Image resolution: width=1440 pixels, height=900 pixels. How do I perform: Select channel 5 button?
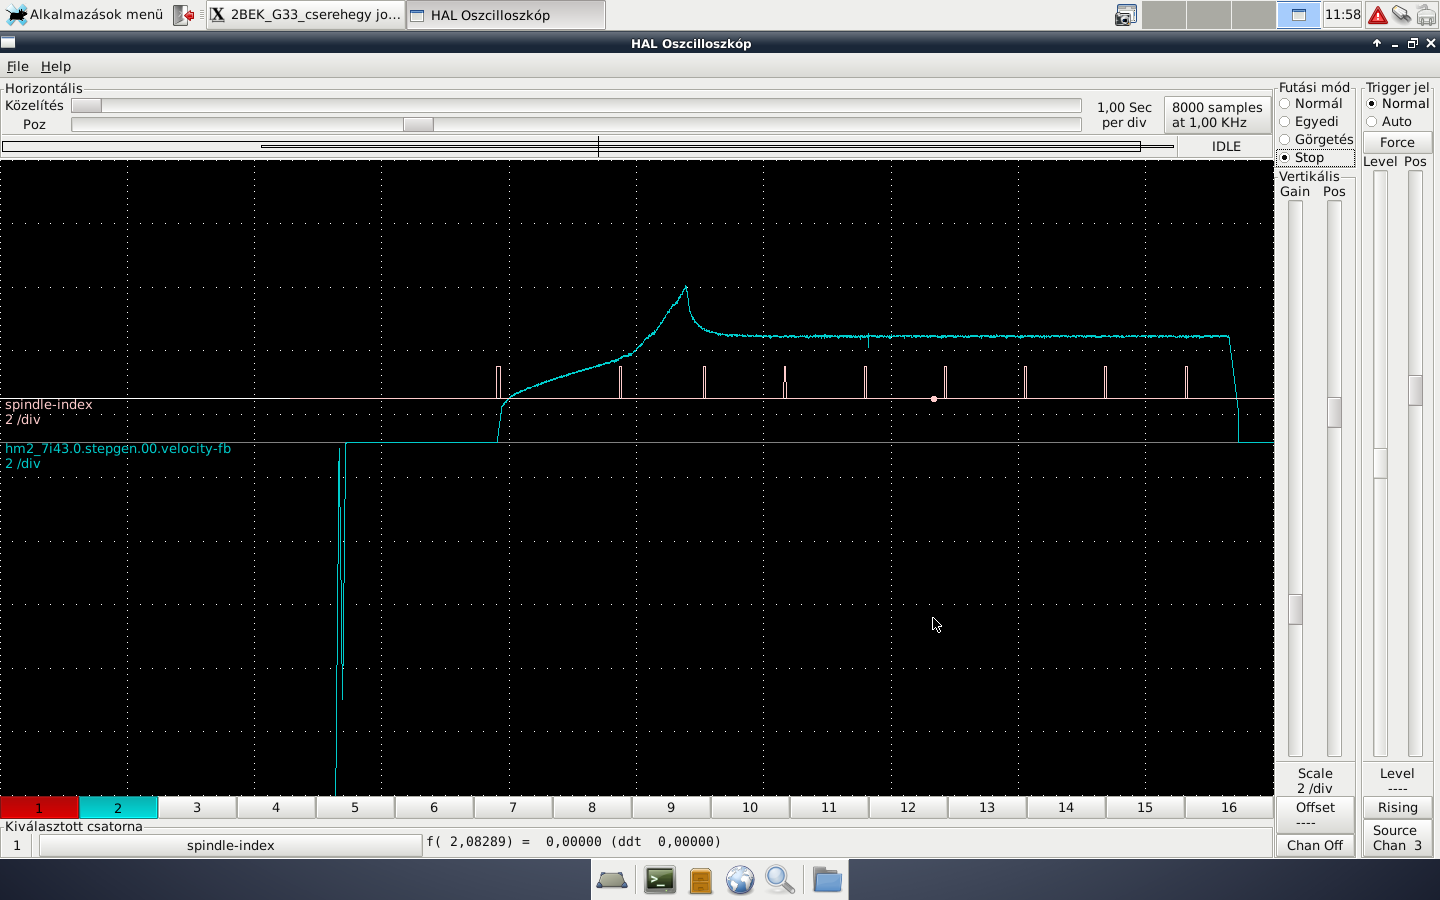pyautogui.click(x=355, y=807)
